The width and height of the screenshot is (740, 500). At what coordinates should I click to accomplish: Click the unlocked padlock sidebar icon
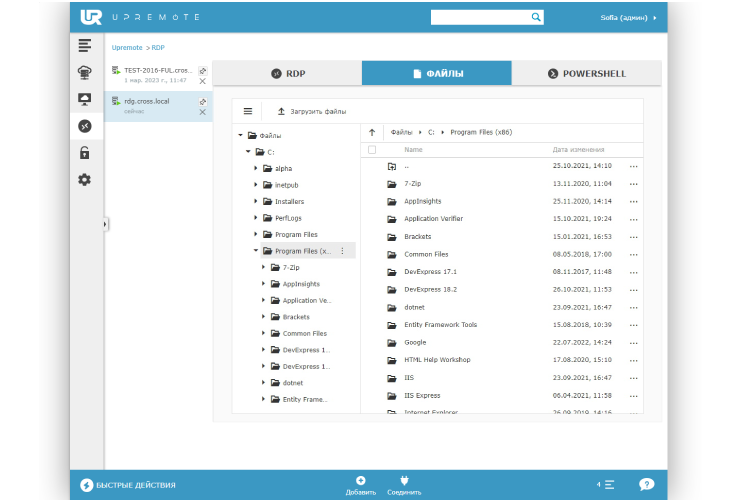tap(85, 153)
